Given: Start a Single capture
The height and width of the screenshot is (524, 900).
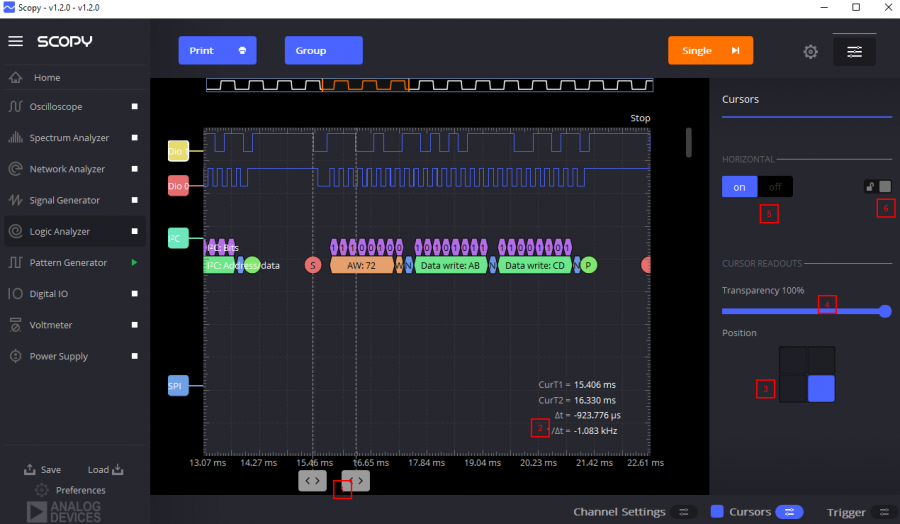Looking at the screenshot, I should click(x=711, y=51).
